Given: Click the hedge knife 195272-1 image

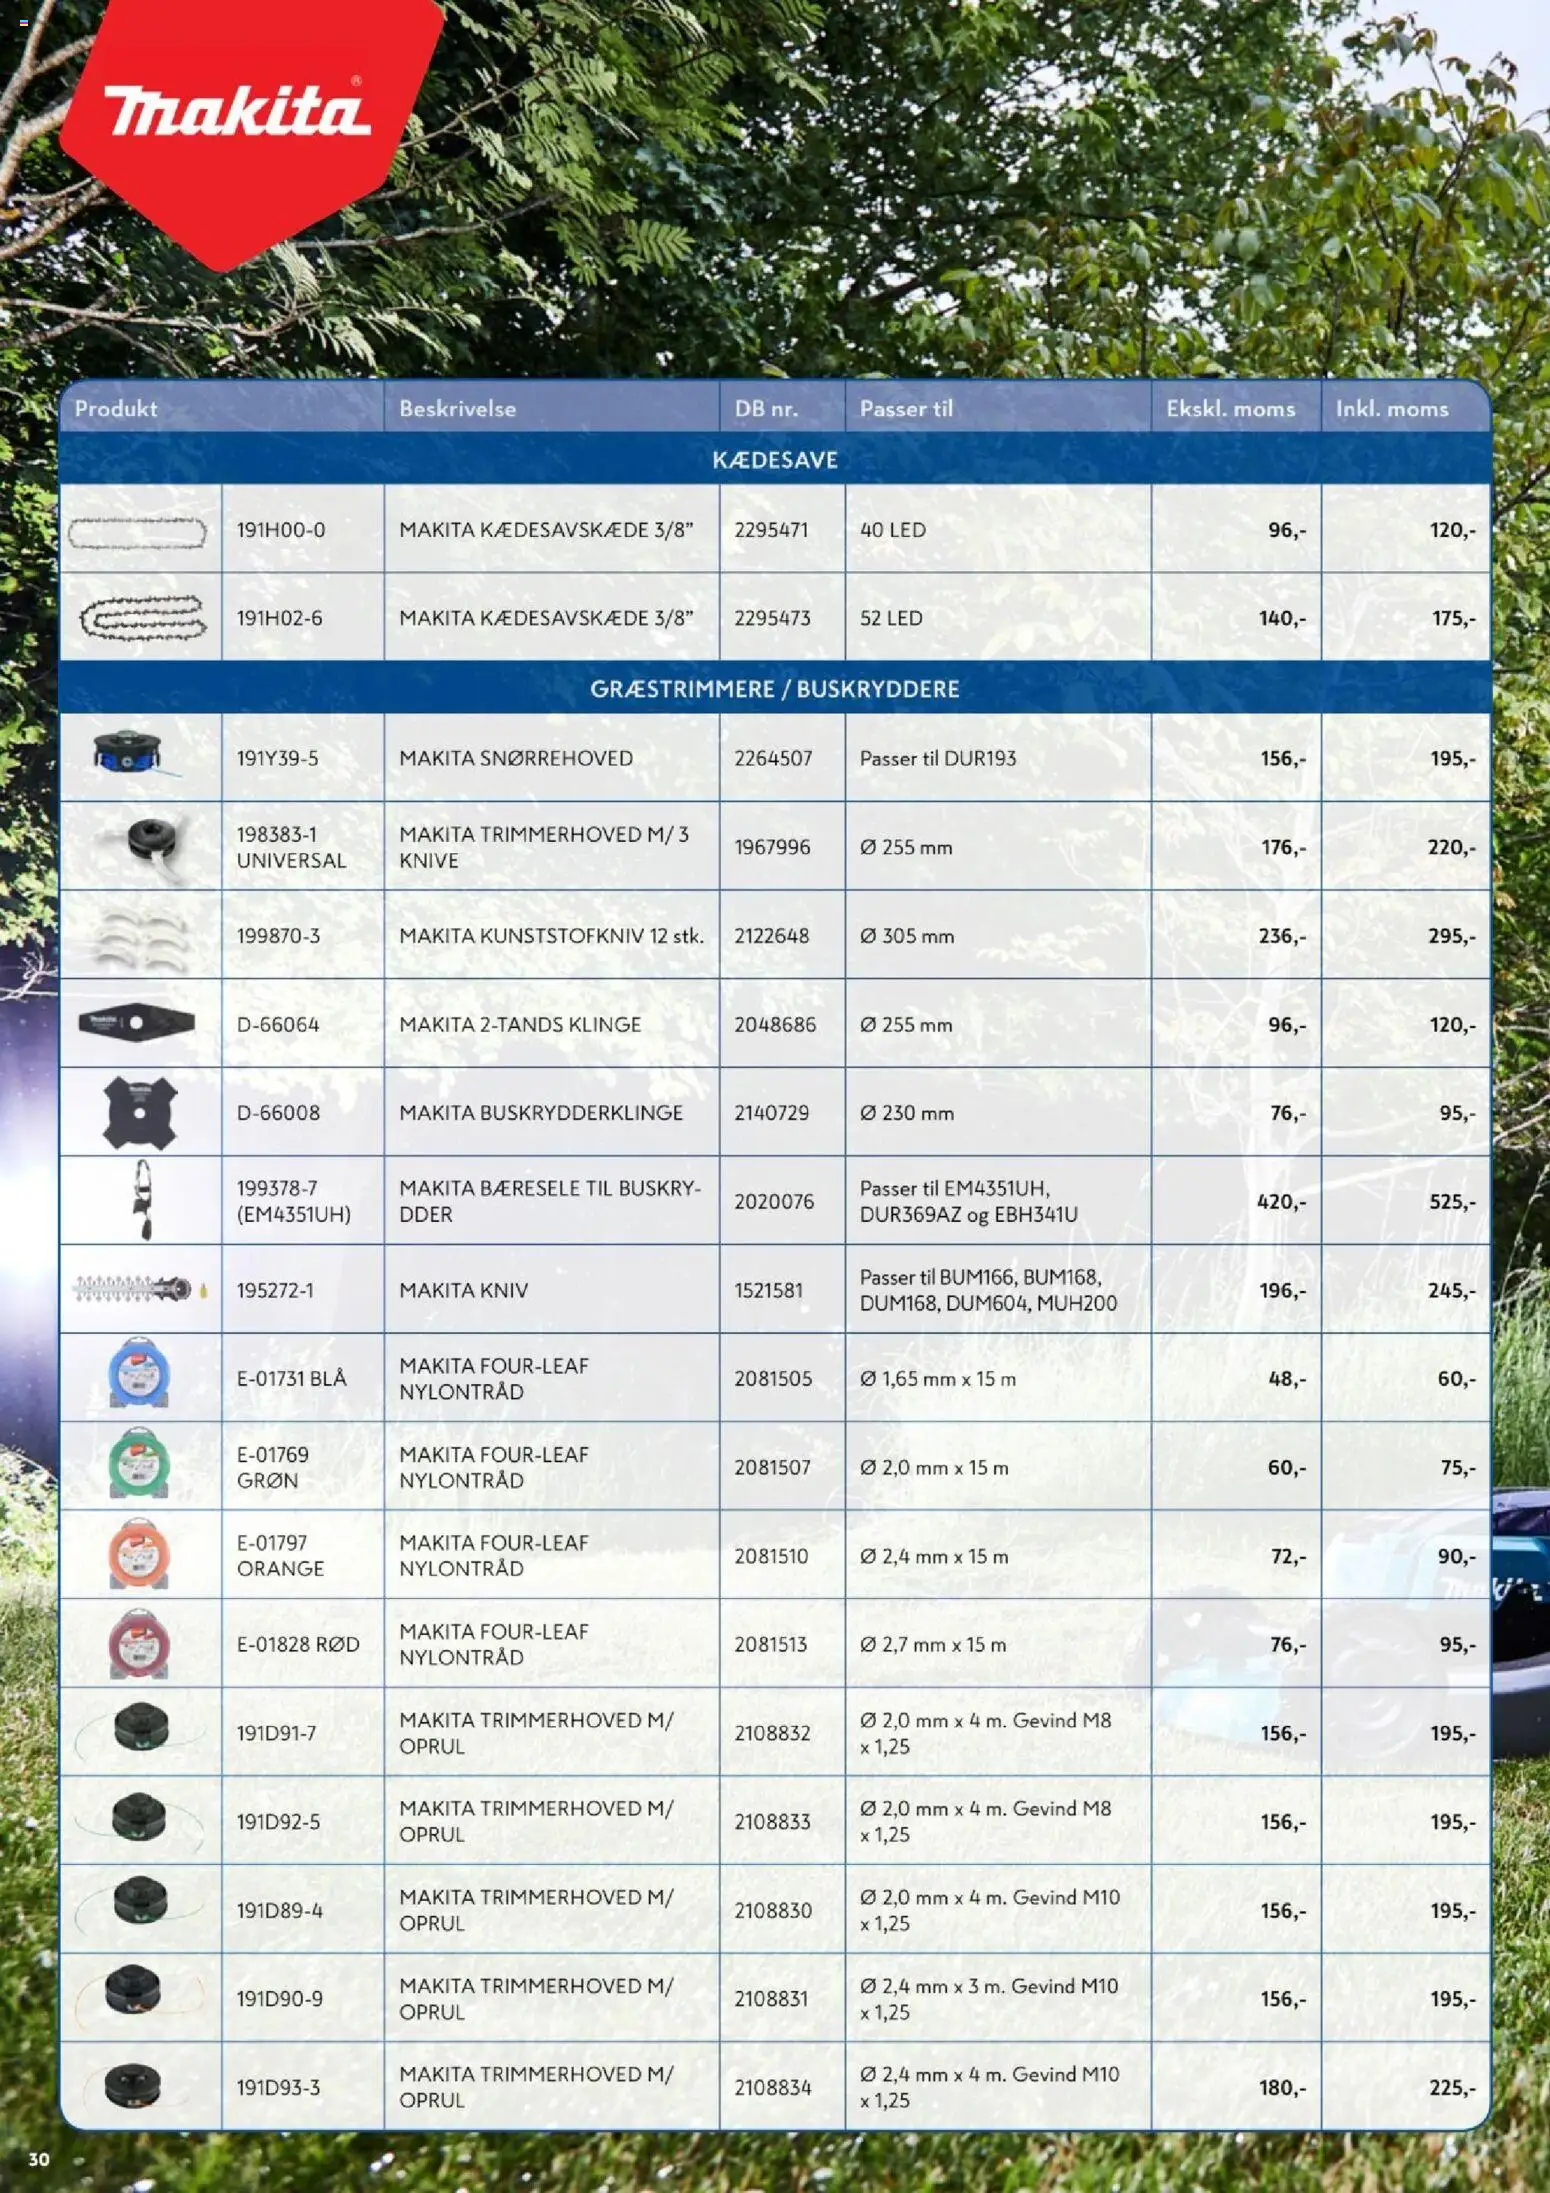Looking at the screenshot, I should 140,1289.
